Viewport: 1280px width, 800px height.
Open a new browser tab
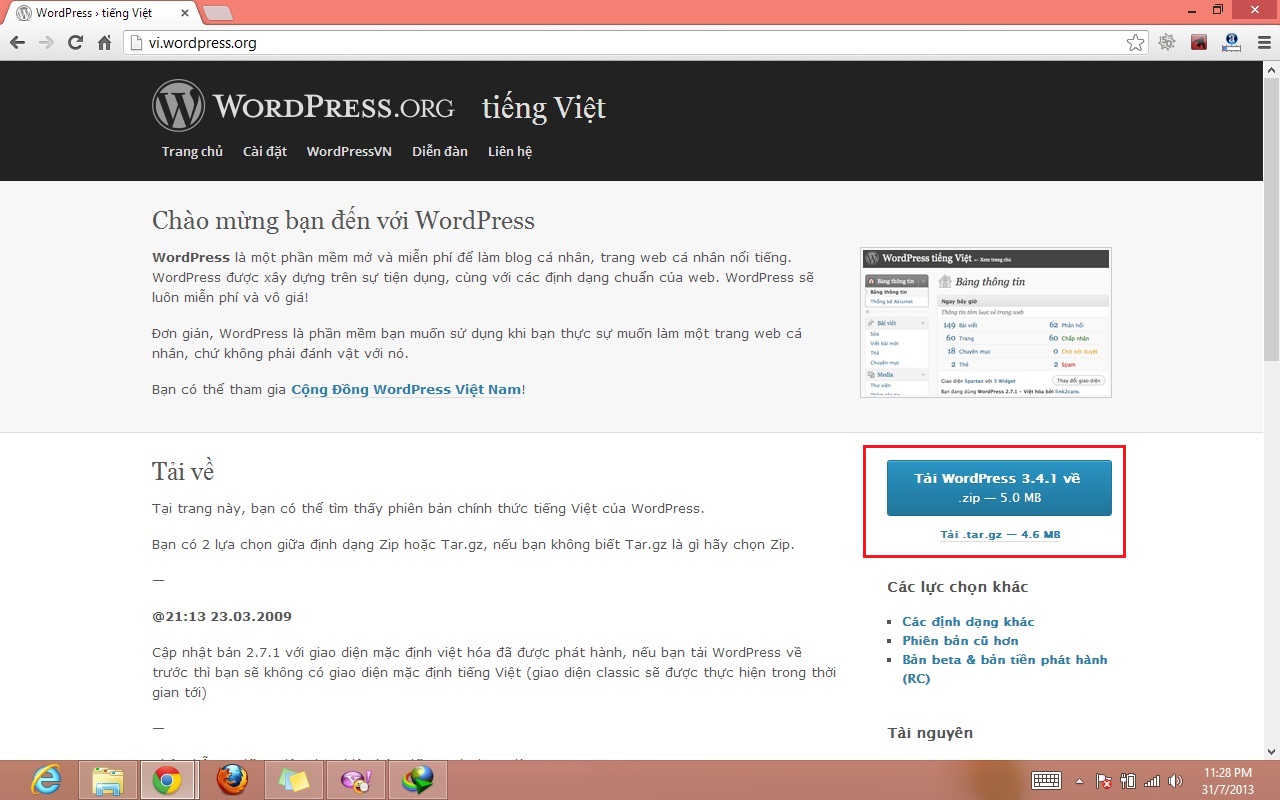[218, 13]
